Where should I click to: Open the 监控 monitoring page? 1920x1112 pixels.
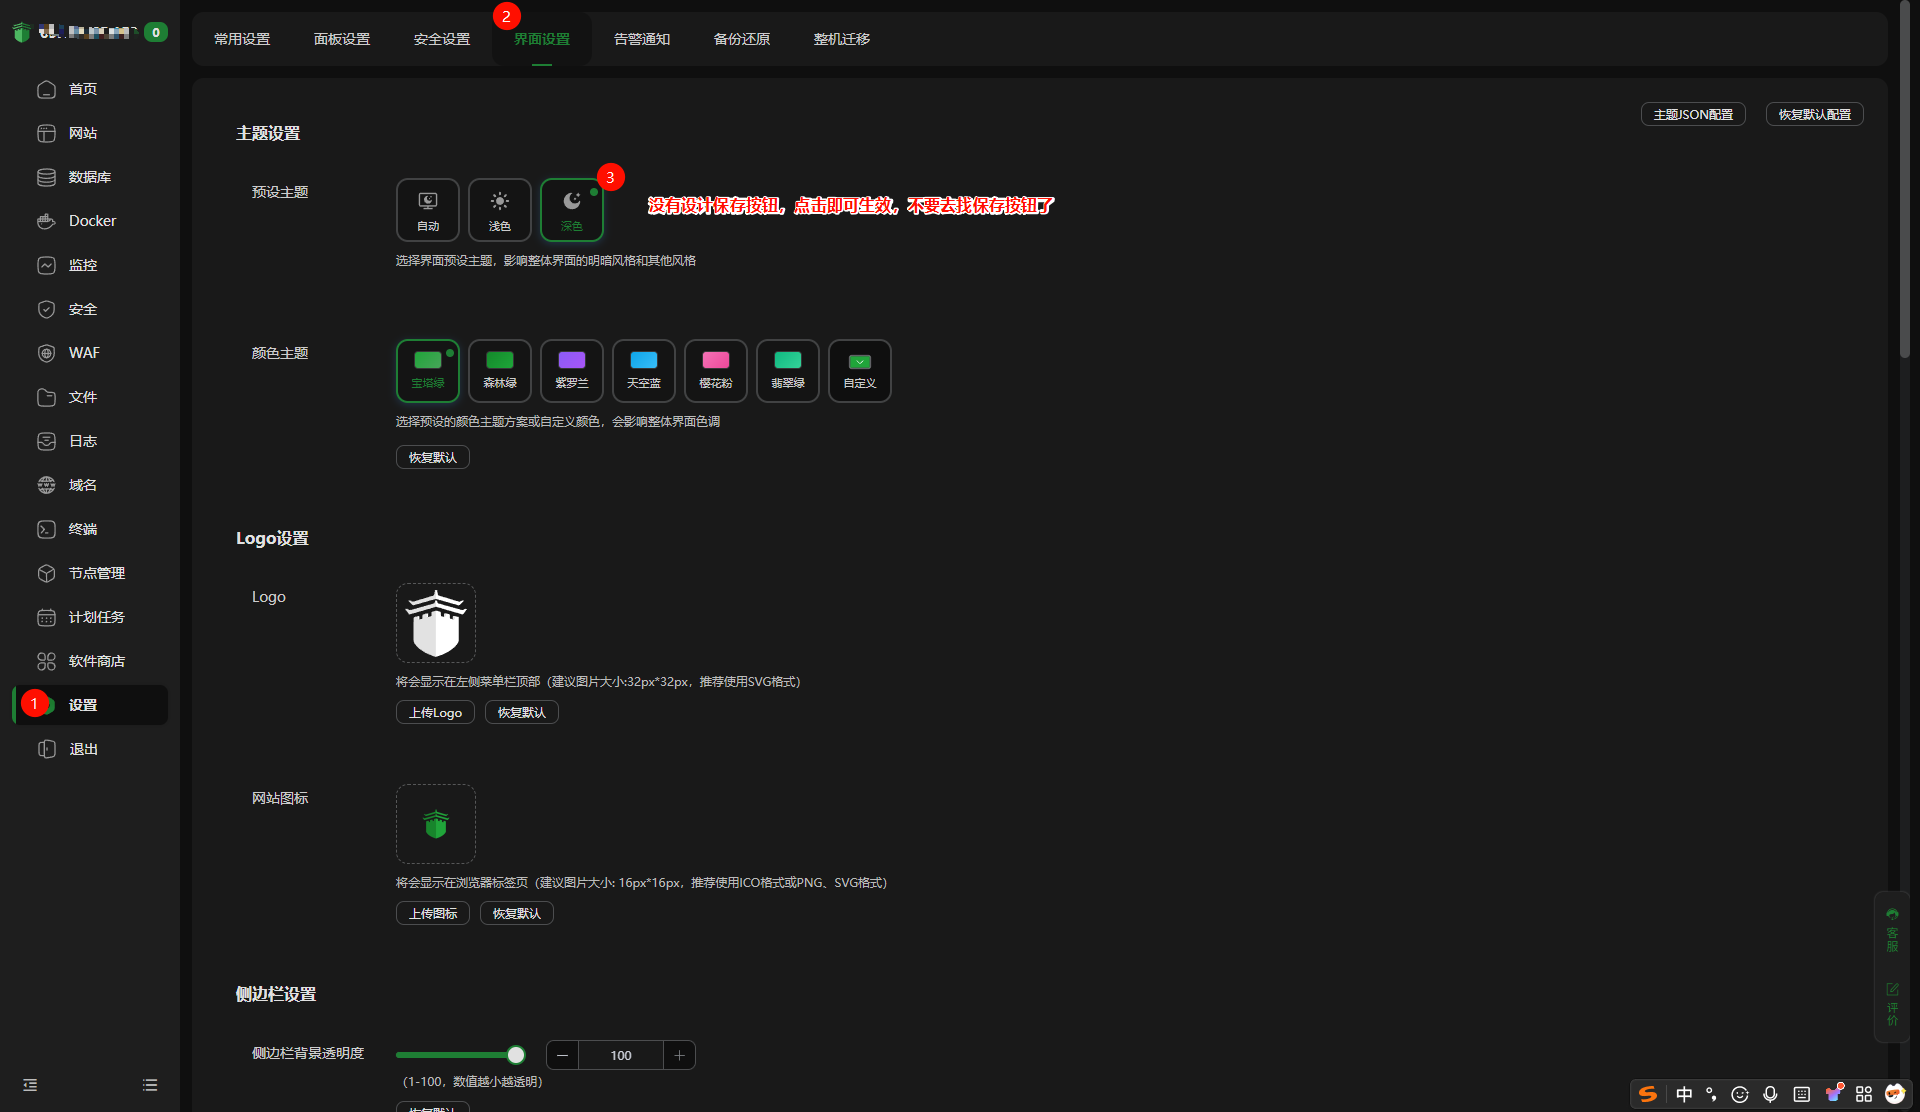[x=82, y=265]
